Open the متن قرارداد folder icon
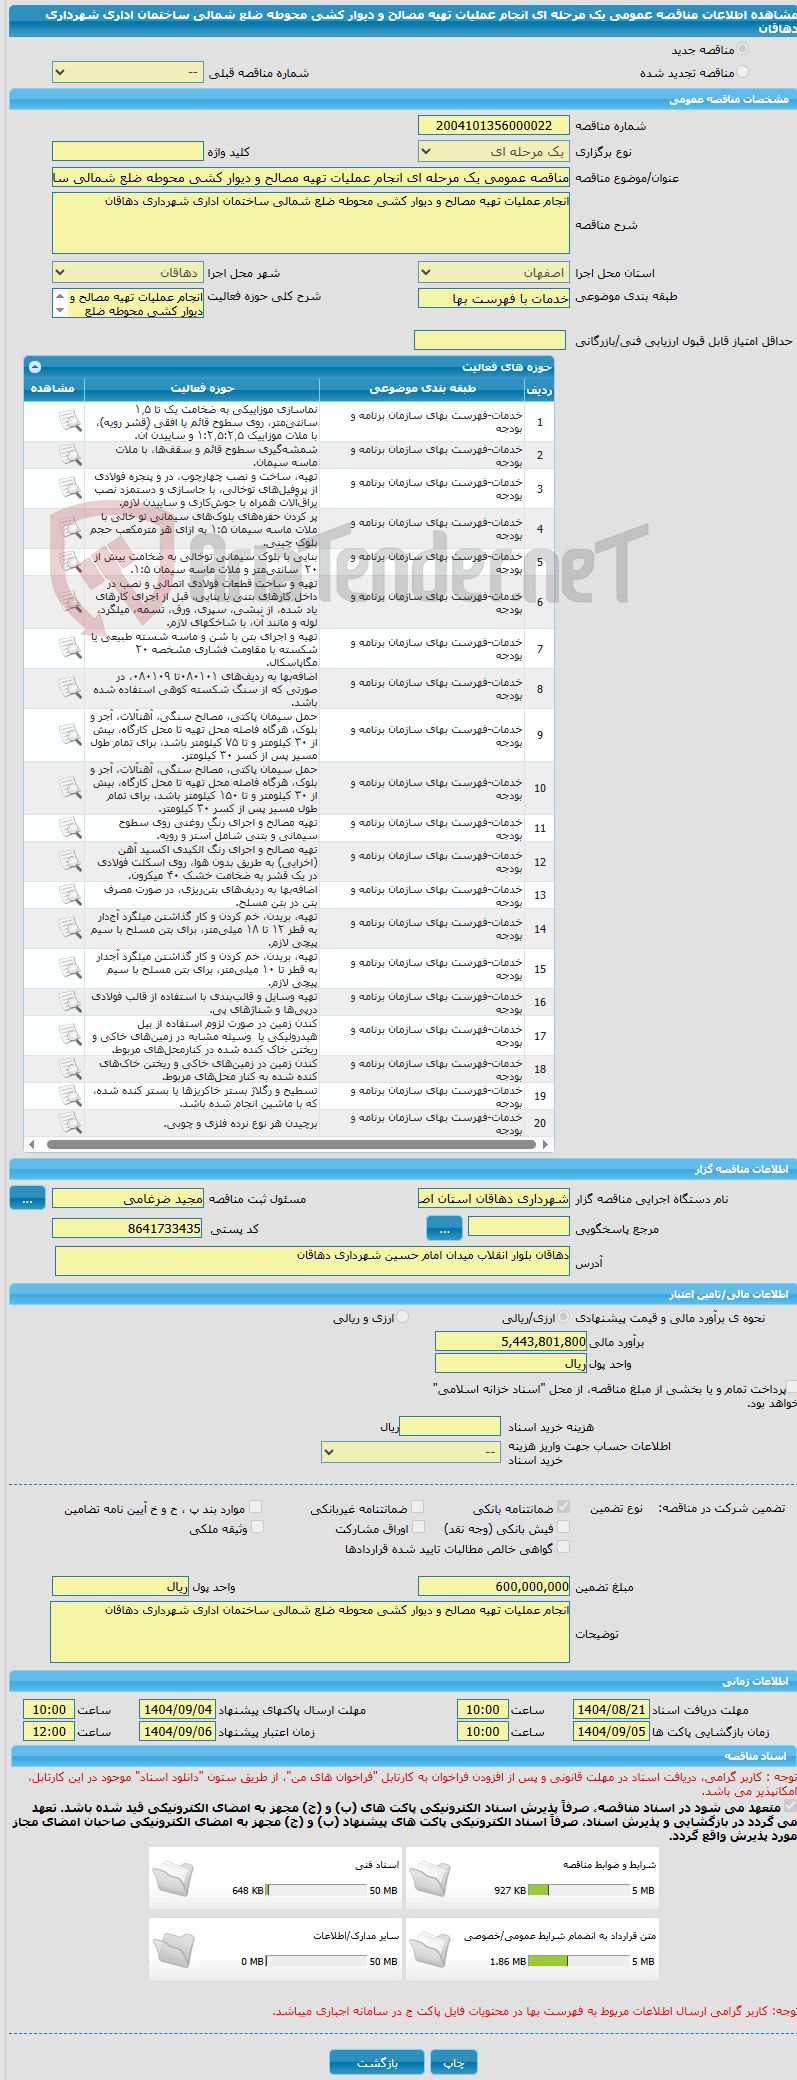This screenshot has width=797, height=2080. (x=429, y=1949)
